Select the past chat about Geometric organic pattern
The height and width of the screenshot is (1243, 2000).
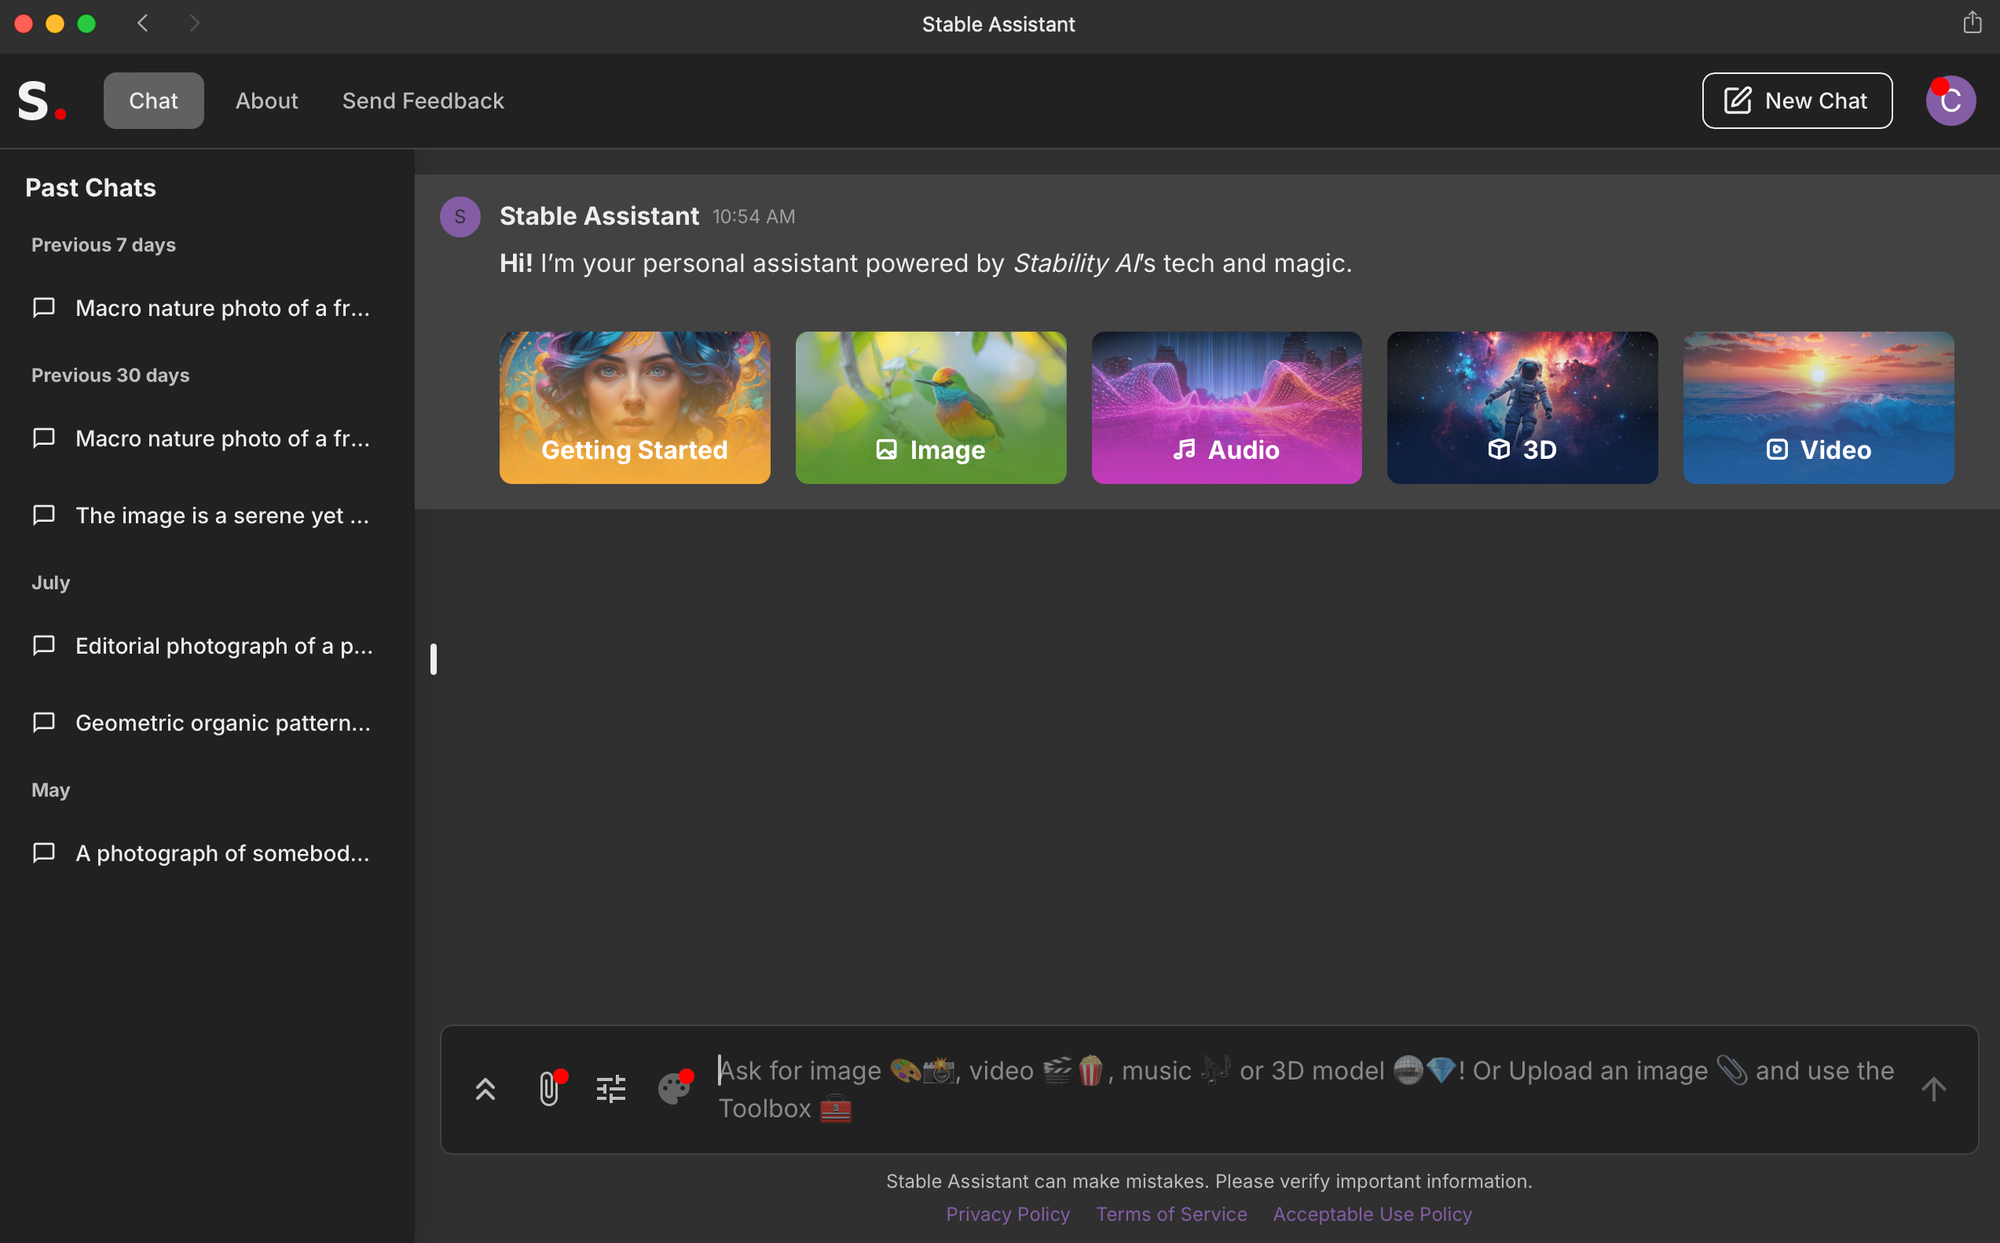pos(224,722)
